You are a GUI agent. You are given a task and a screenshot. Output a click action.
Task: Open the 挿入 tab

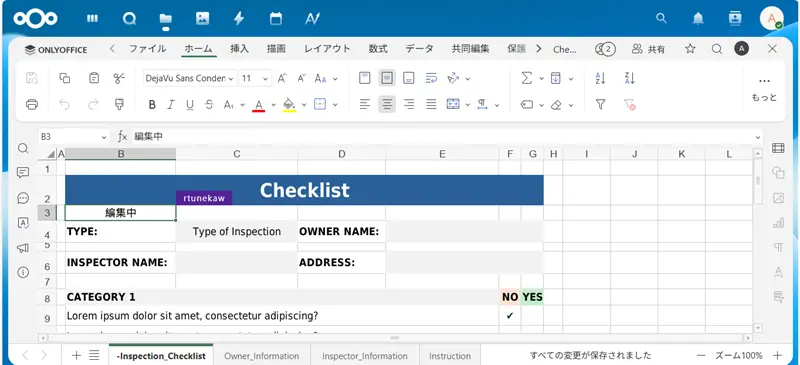pos(239,49)
